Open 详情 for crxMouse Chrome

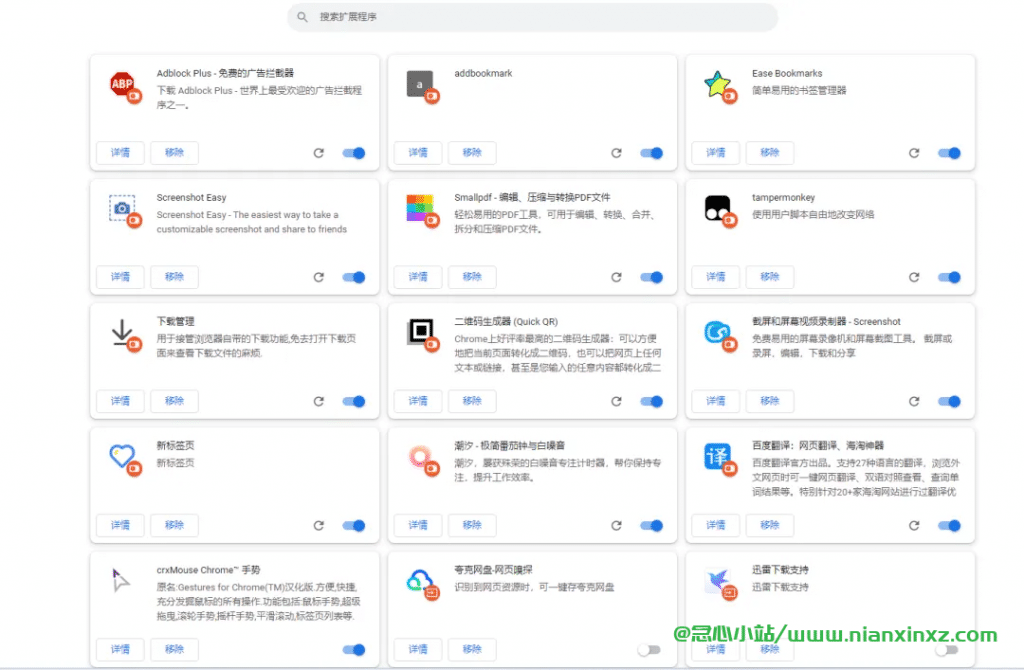[x=120, y=649]
